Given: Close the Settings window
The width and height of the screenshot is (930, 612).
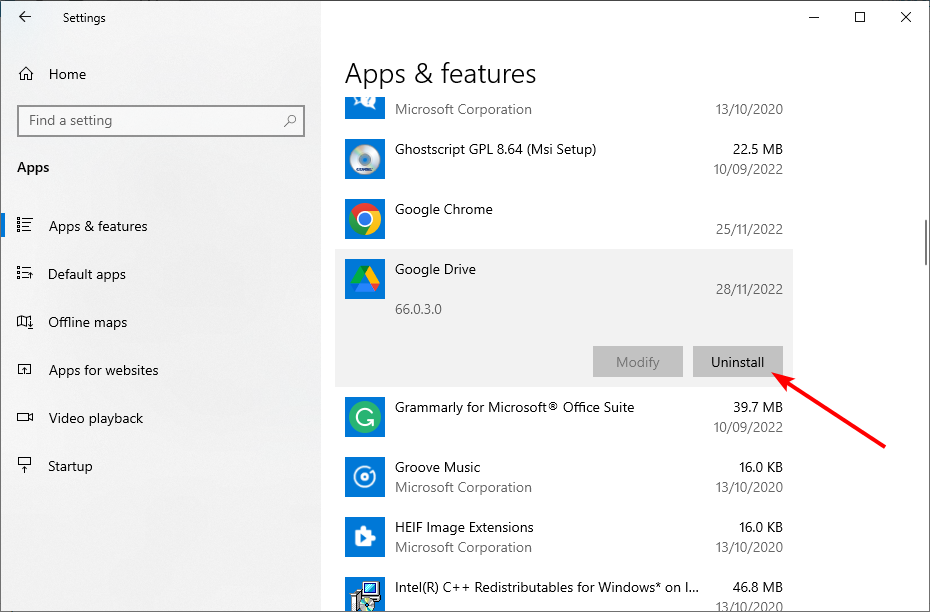Looking at the screenshot, I should click(x=906, y=17).
